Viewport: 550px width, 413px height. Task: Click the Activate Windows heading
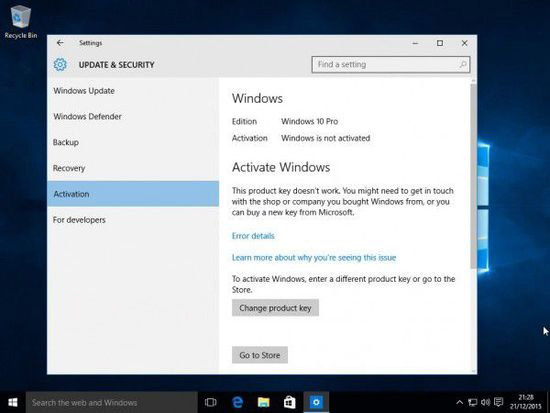(x=281, y=167)
